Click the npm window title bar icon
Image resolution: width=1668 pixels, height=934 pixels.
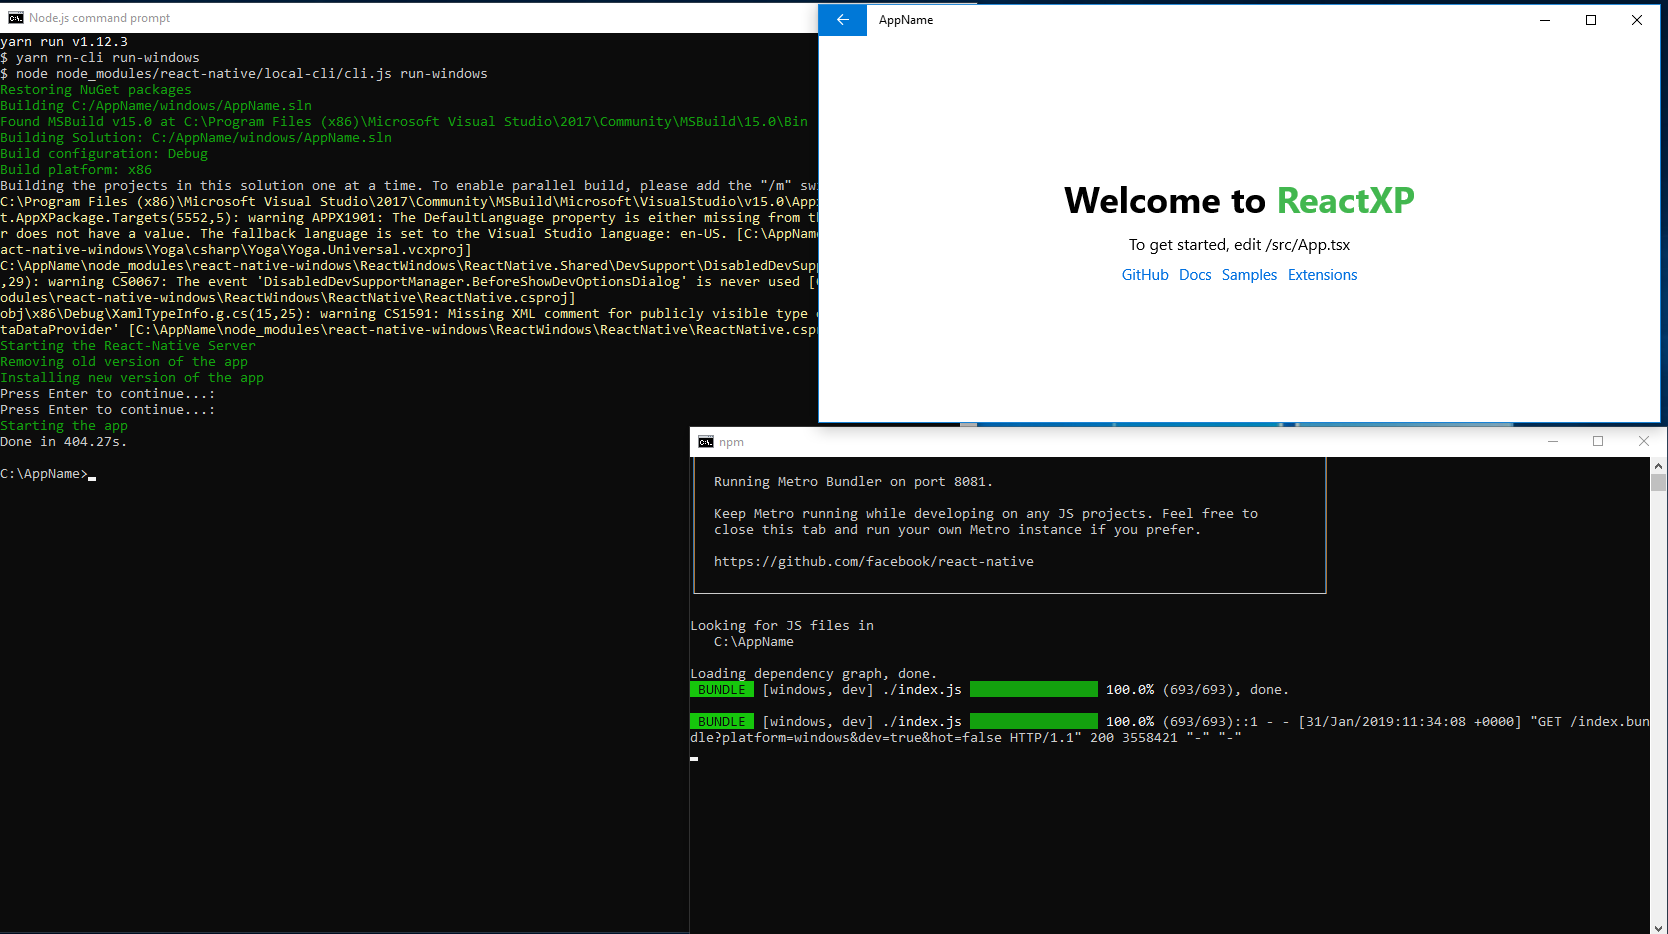coord(703,441)
